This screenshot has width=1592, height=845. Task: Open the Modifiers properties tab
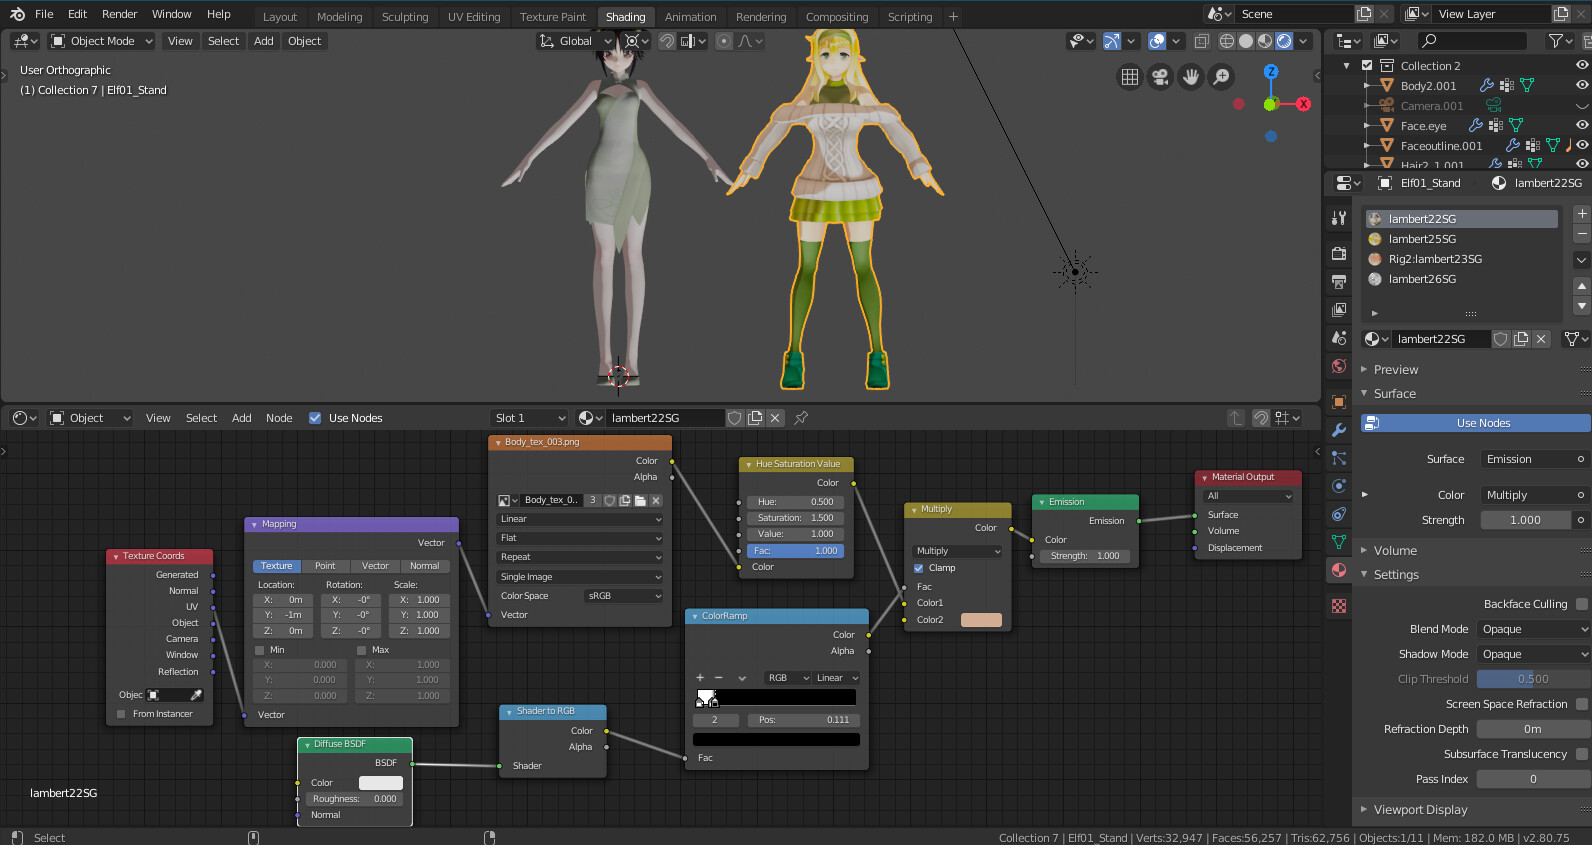click(1339, 430)
